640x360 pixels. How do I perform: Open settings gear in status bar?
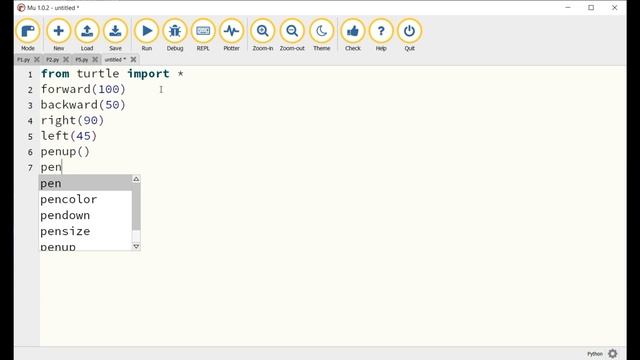[x=613, y=353]
